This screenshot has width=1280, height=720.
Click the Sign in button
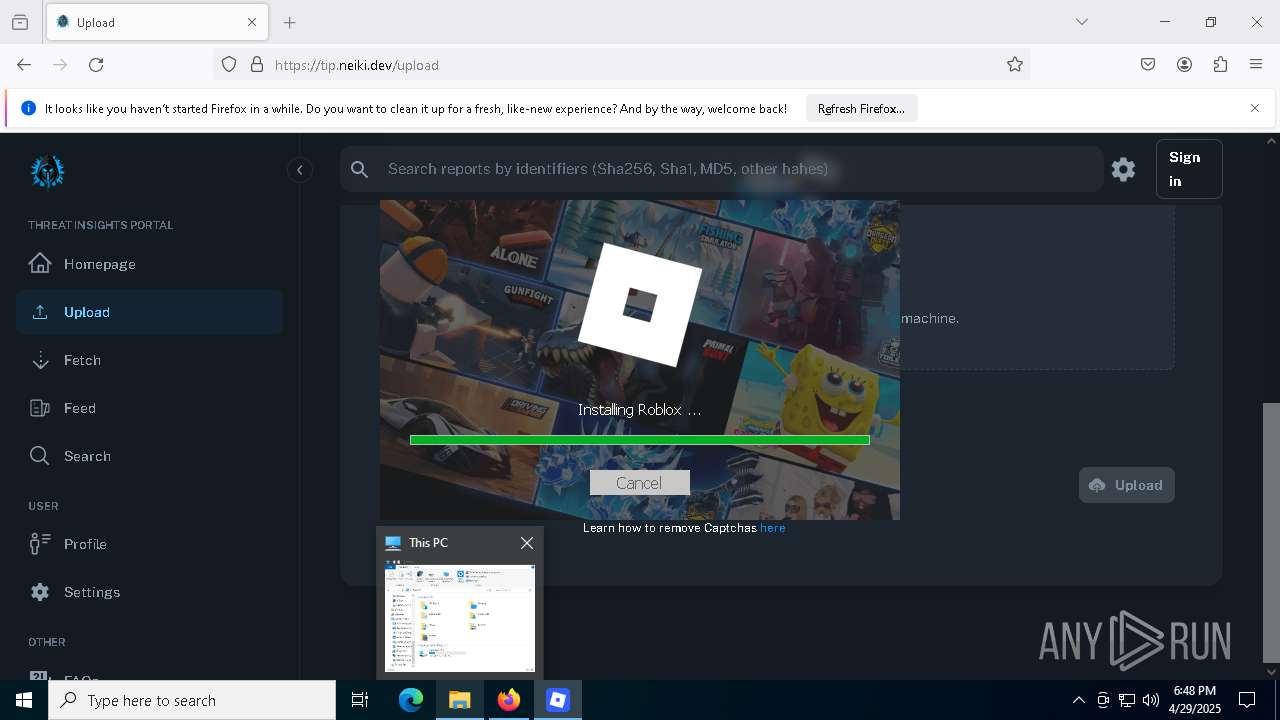(x=1189, y=169)
